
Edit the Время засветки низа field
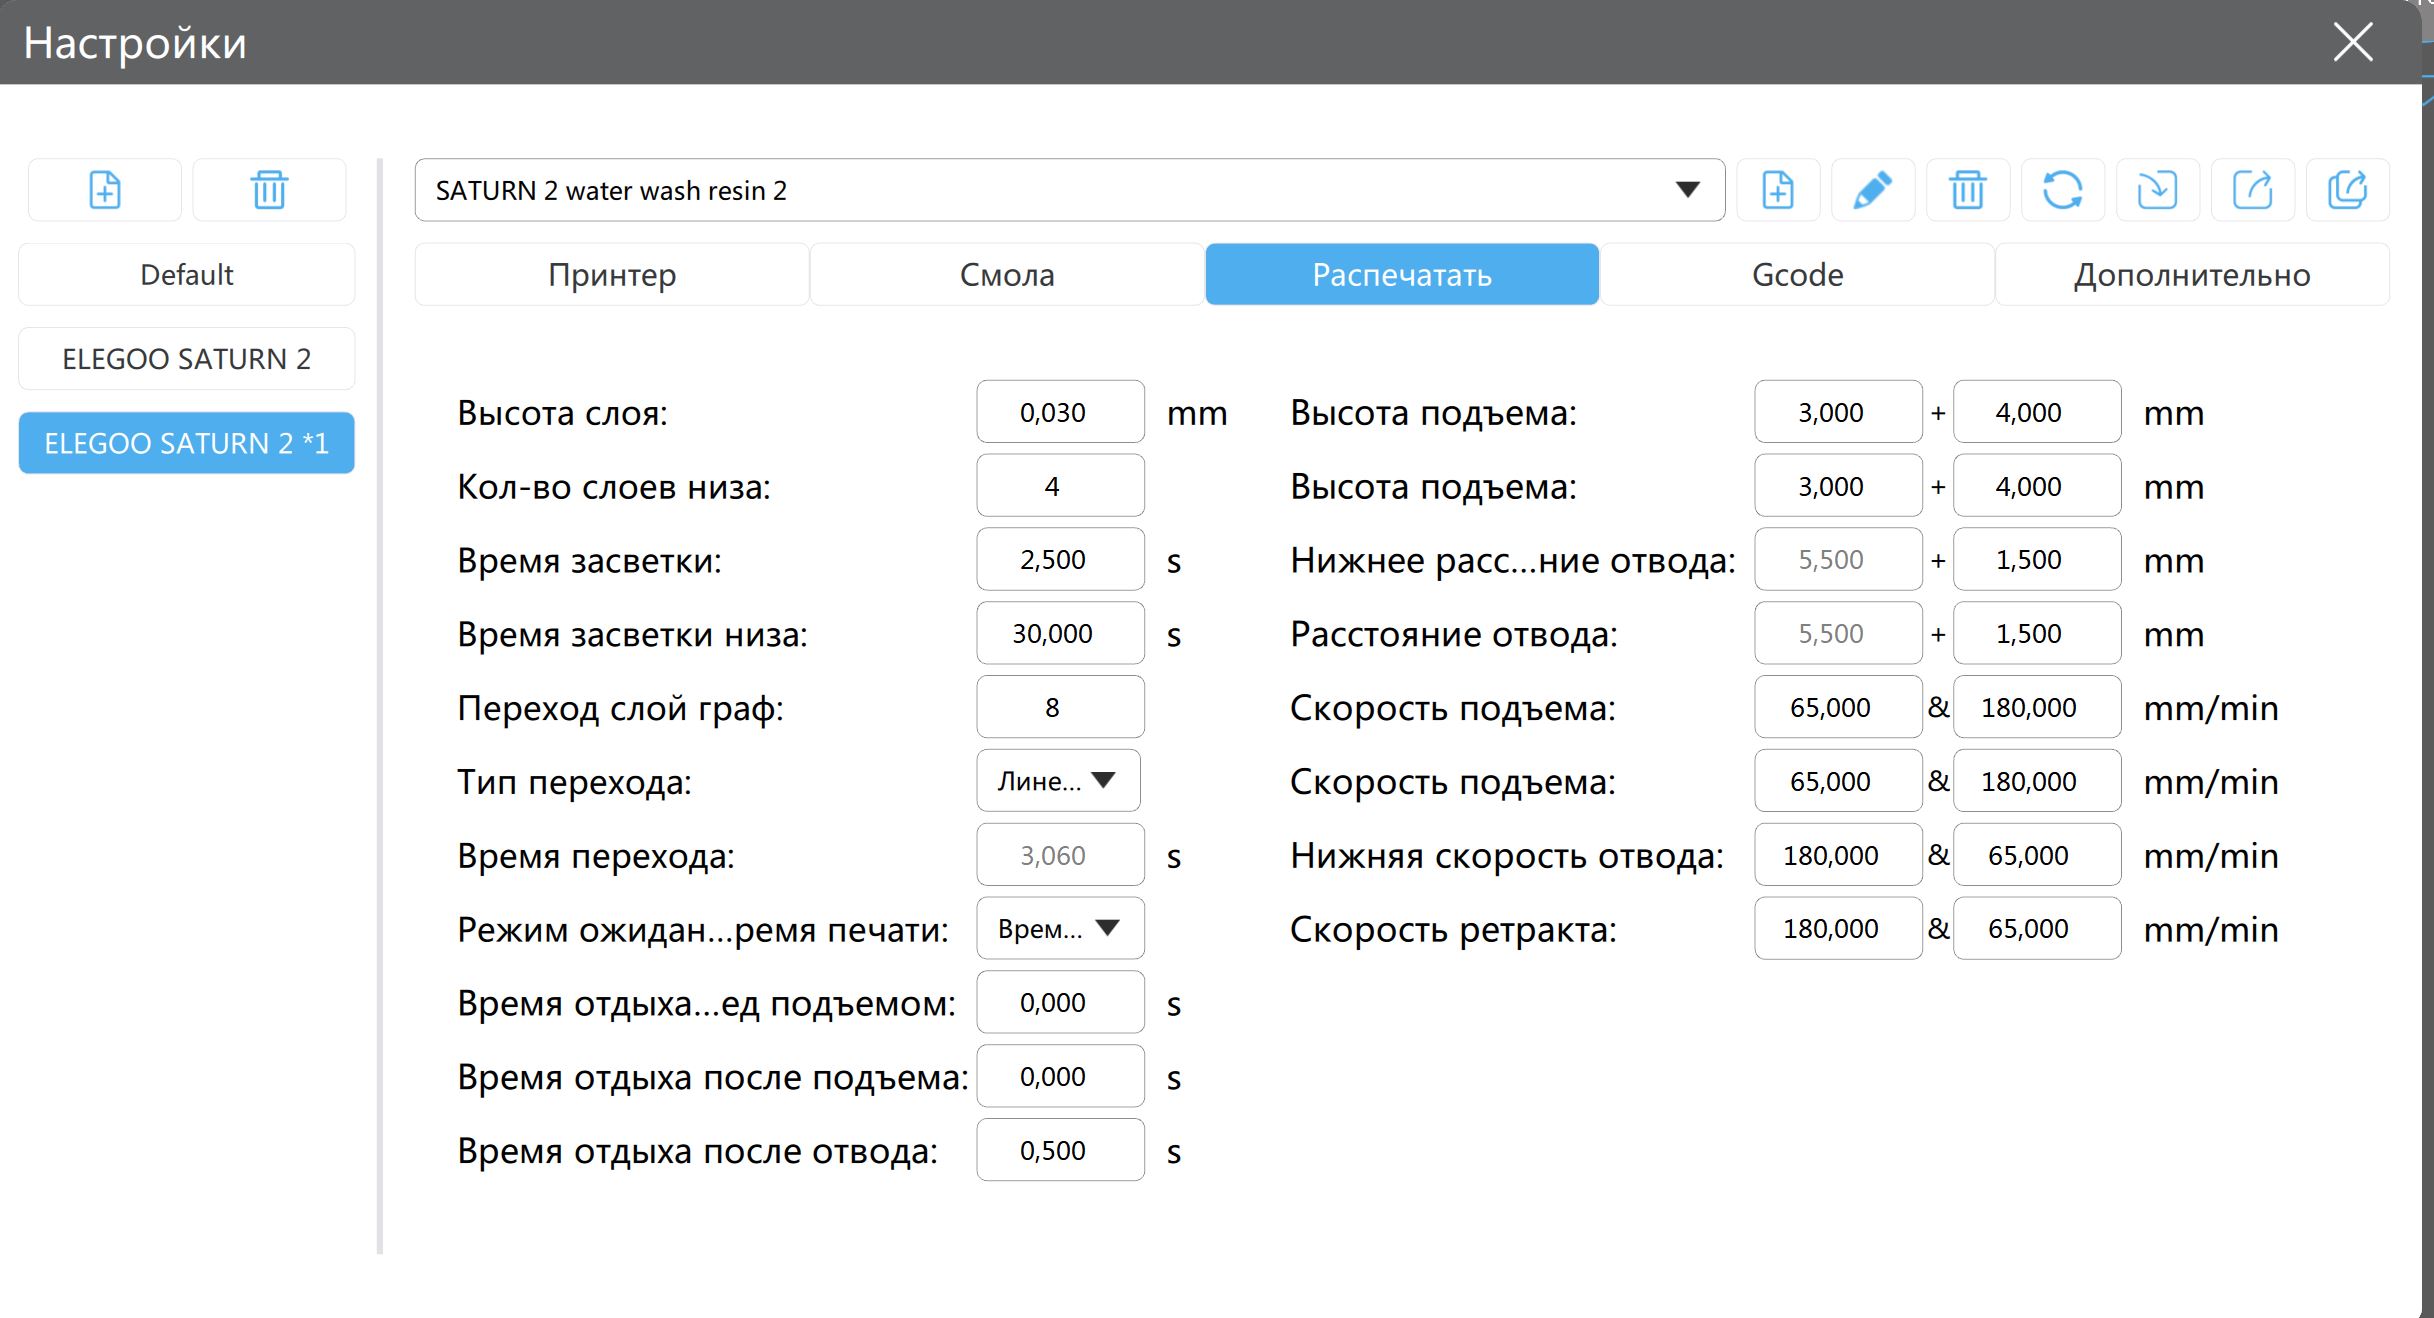[1059, 633]
